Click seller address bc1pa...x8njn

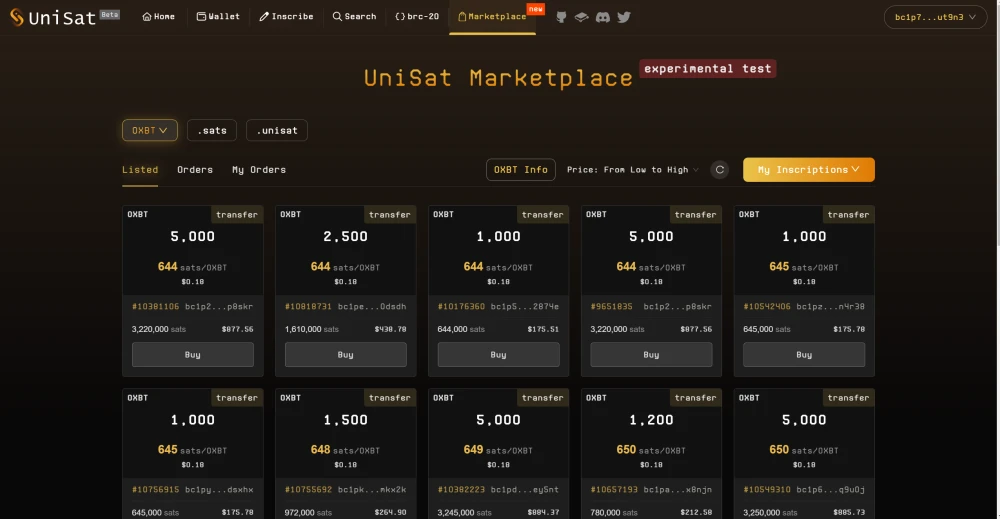point(677,490)
